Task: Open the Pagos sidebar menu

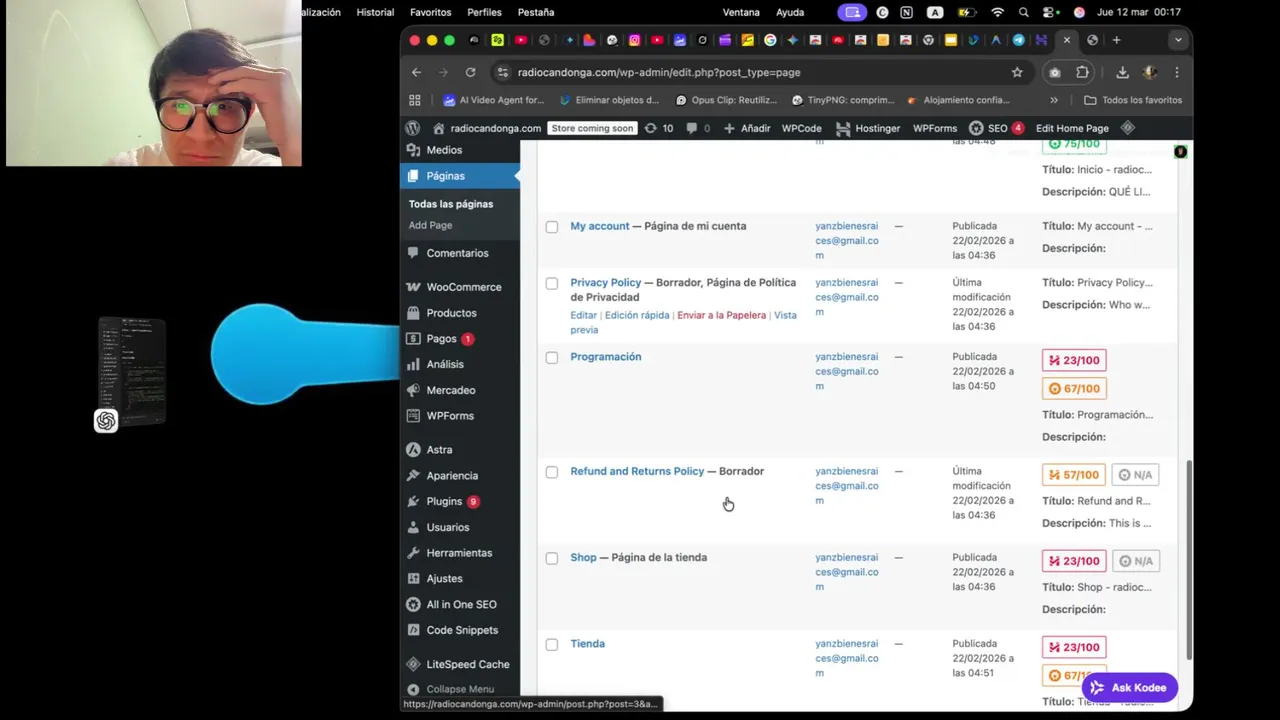Action: pos(441,339)
